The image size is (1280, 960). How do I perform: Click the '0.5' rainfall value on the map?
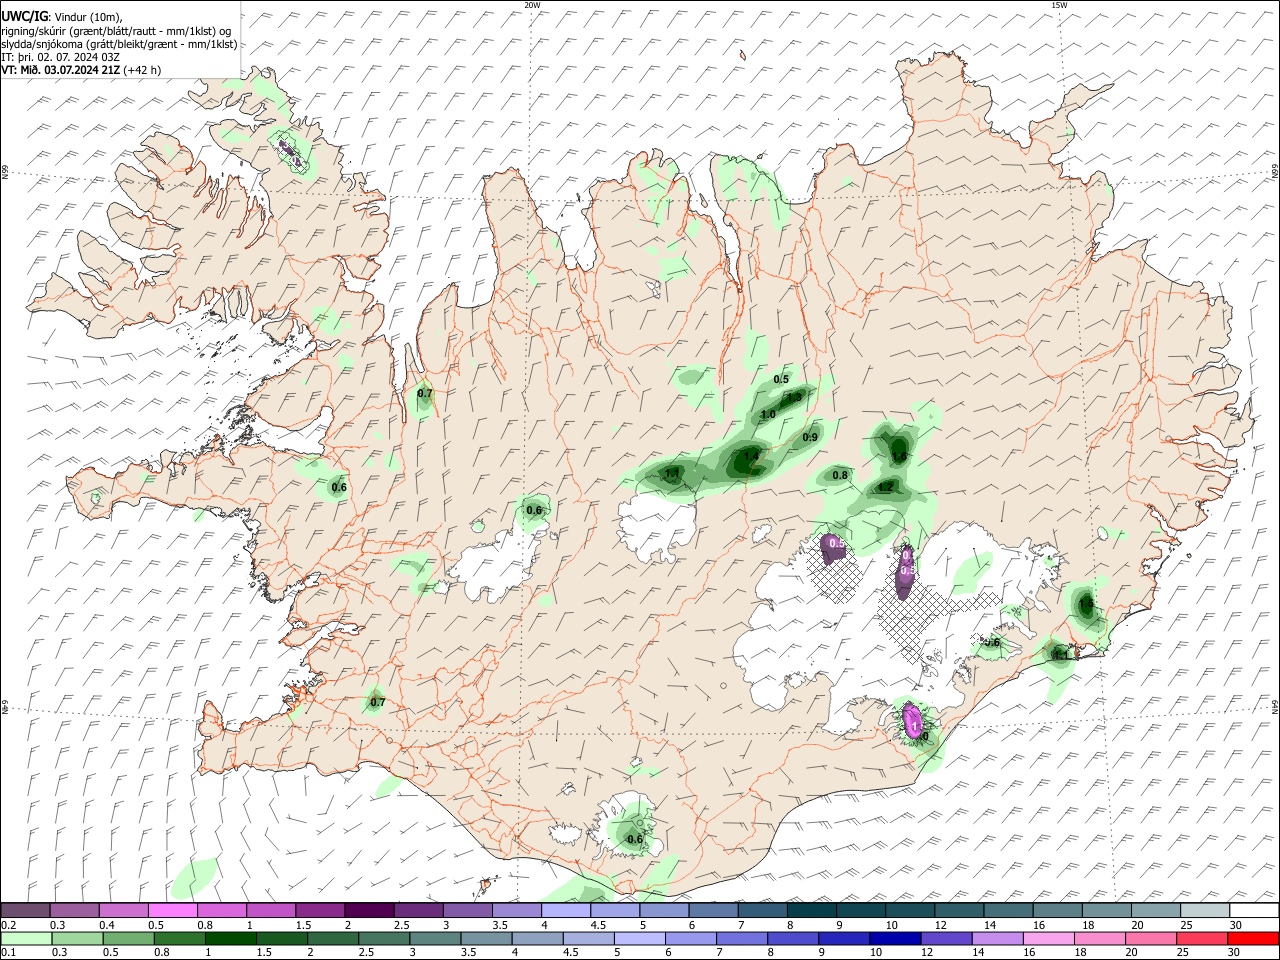click(781, 379)
